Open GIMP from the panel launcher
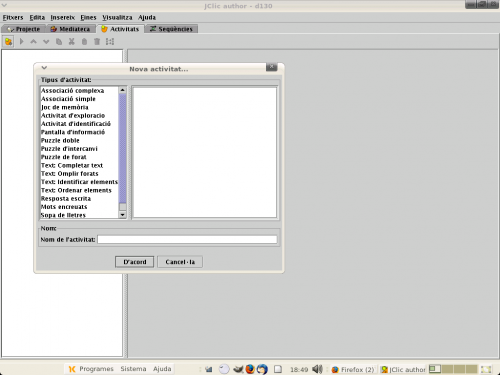Screen dimensions: 500x375 [x=238, y=369]
